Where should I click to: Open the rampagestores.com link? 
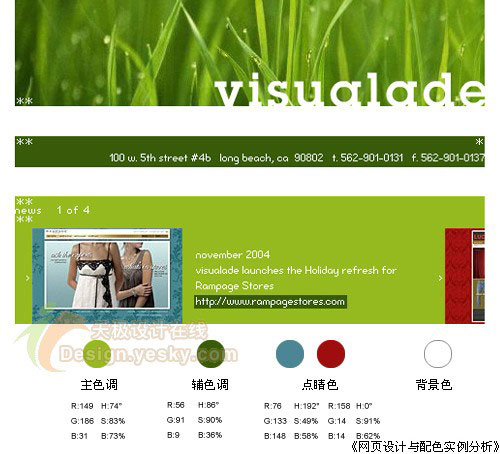click(x=270, y=302)
